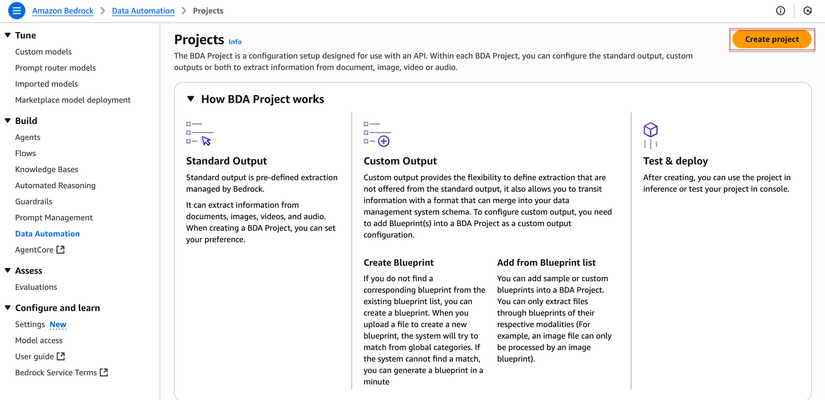Open Prompt router models
Viewport: 825px width, 400px height.
click(55, 68)
